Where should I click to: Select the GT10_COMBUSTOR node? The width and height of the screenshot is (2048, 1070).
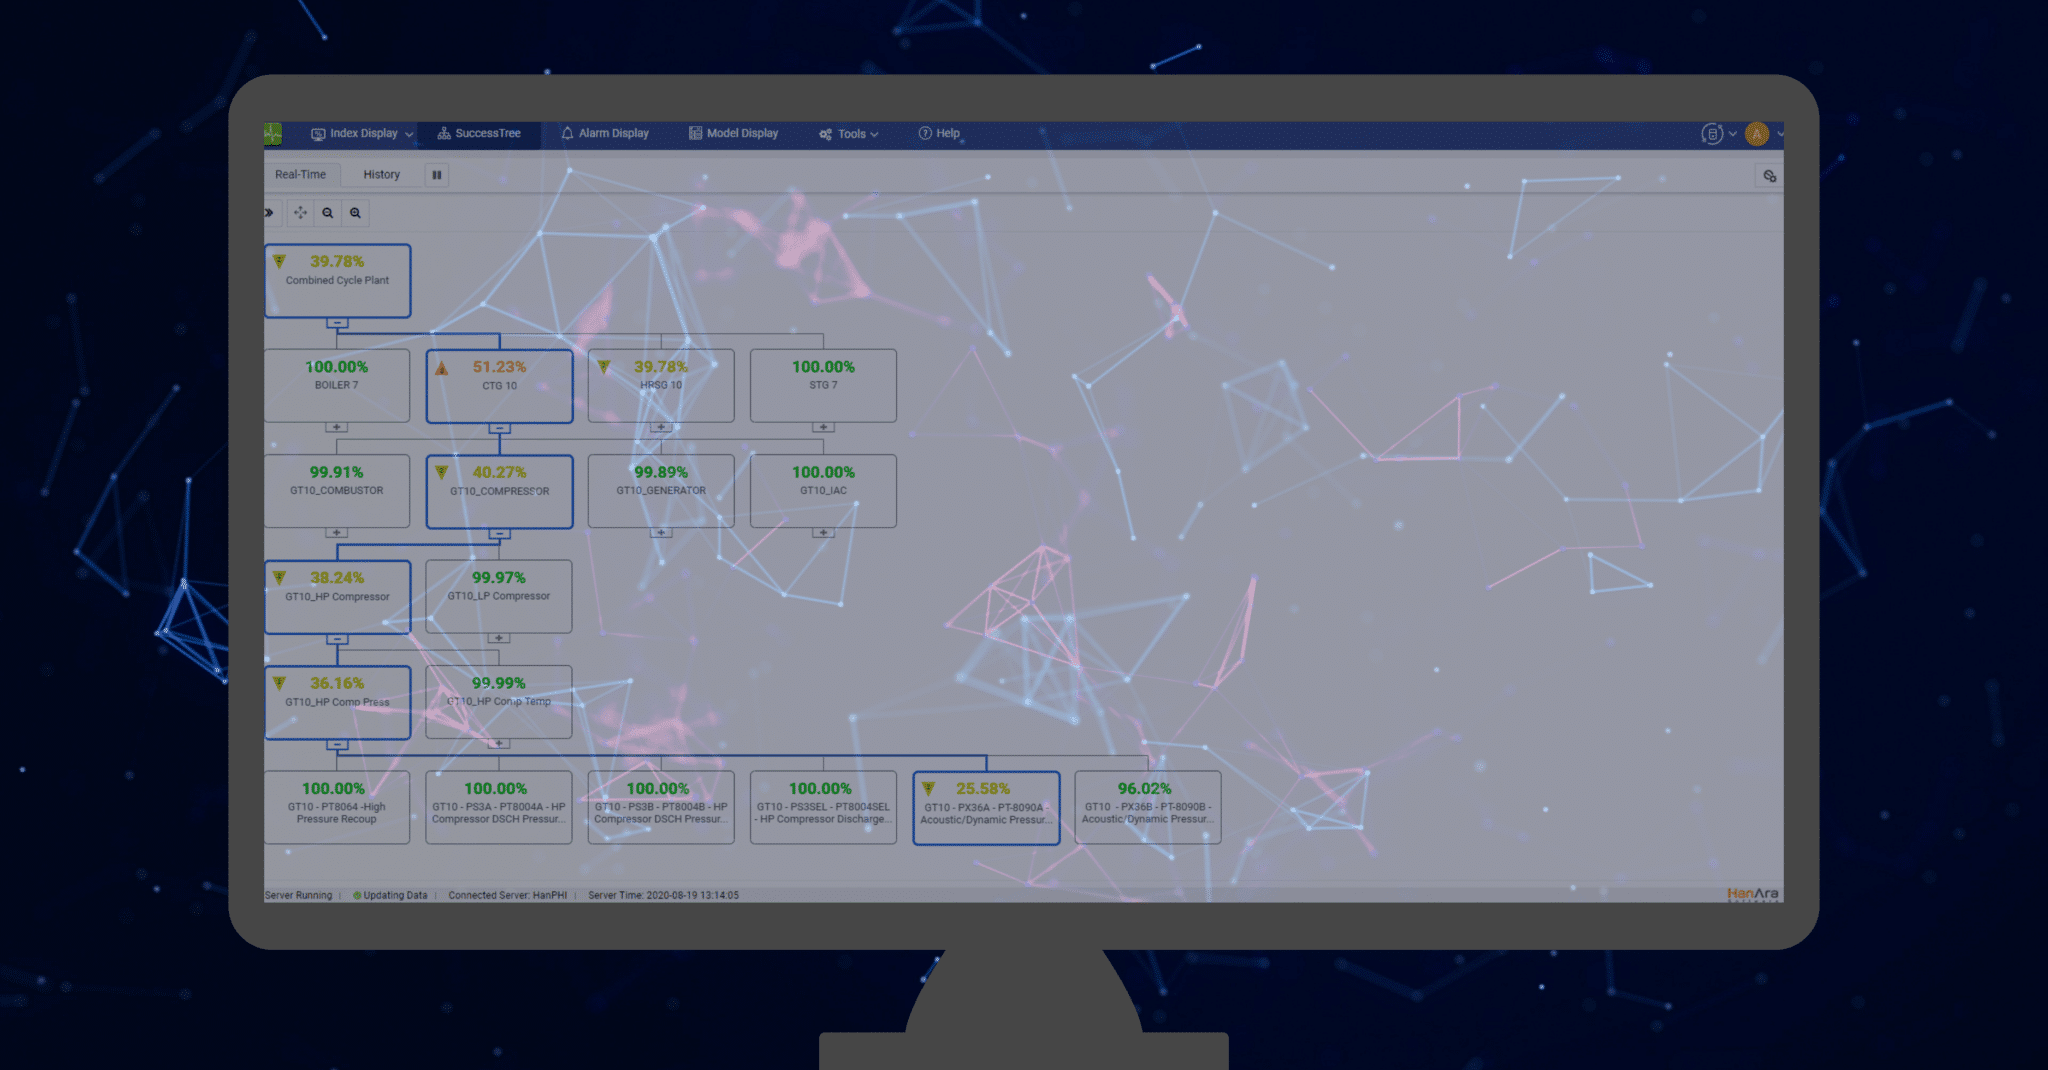(337, 491)
